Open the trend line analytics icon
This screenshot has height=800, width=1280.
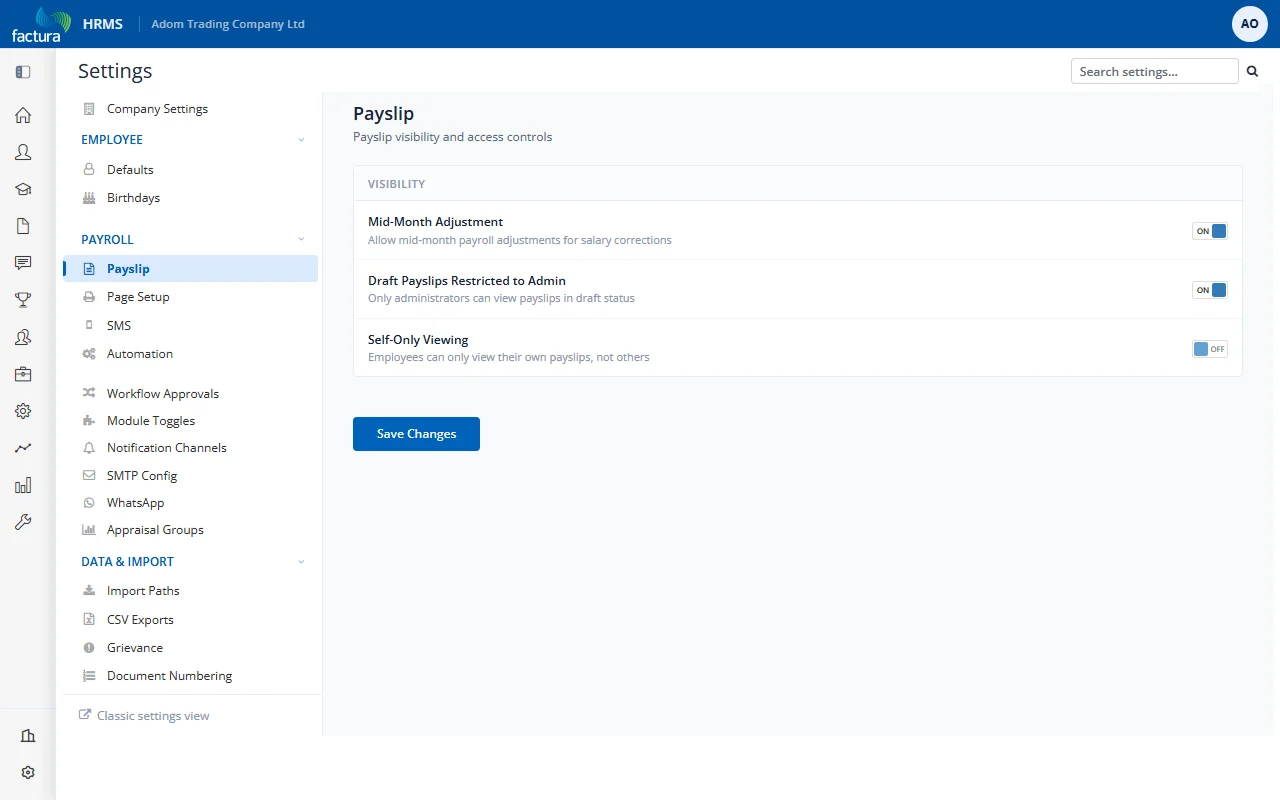(23, 448)
